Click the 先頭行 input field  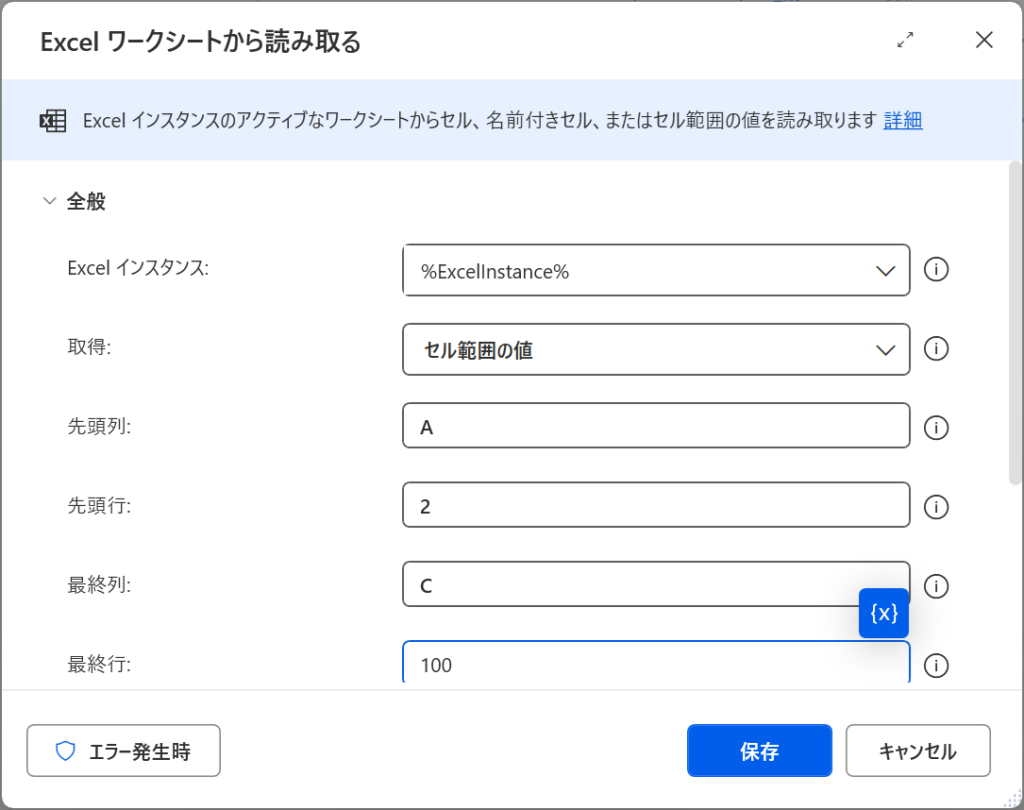[656, 505]
